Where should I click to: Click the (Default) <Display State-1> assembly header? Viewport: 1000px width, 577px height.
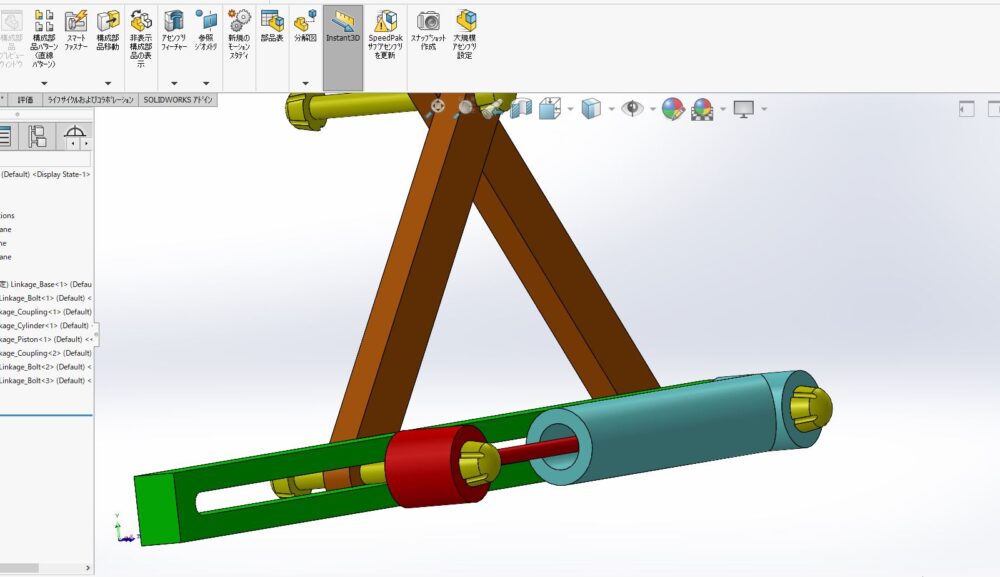(x=45, y=175)
